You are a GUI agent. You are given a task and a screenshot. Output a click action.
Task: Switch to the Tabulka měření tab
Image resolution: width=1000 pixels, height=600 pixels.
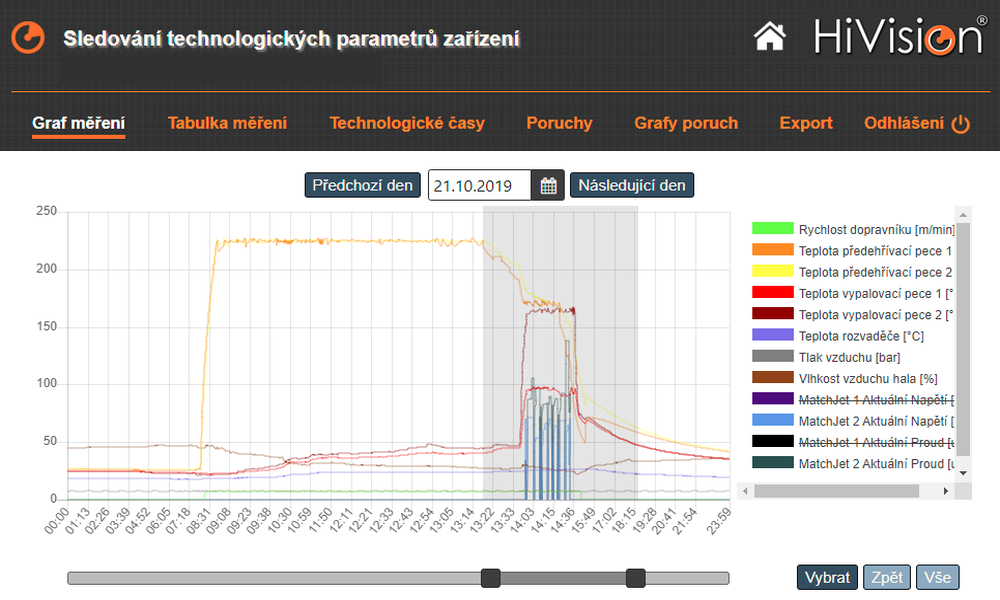(227, 122)
